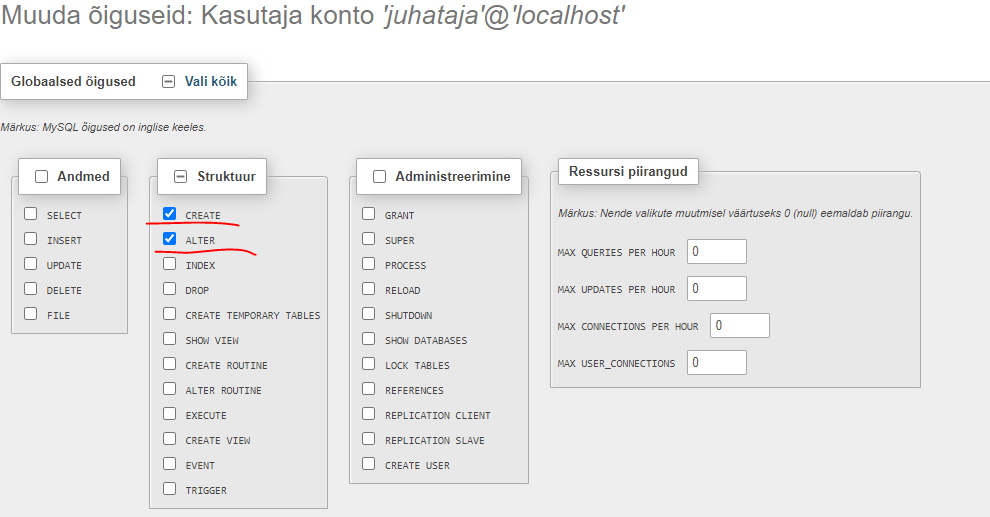Viewport: 990px width, 517px height.
Task: Focus the MAX UPDATES PER HOUR input
Action: (716, 289)
